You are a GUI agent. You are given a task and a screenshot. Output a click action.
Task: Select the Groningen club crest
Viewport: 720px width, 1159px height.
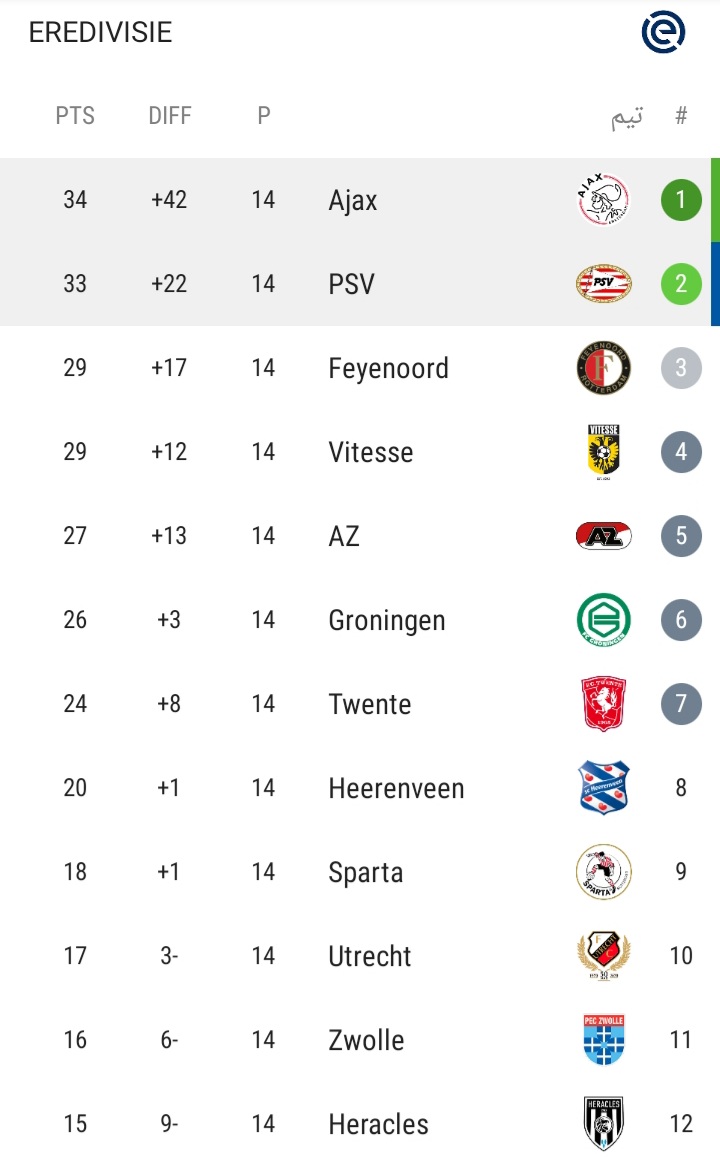(x=603, y=619)
